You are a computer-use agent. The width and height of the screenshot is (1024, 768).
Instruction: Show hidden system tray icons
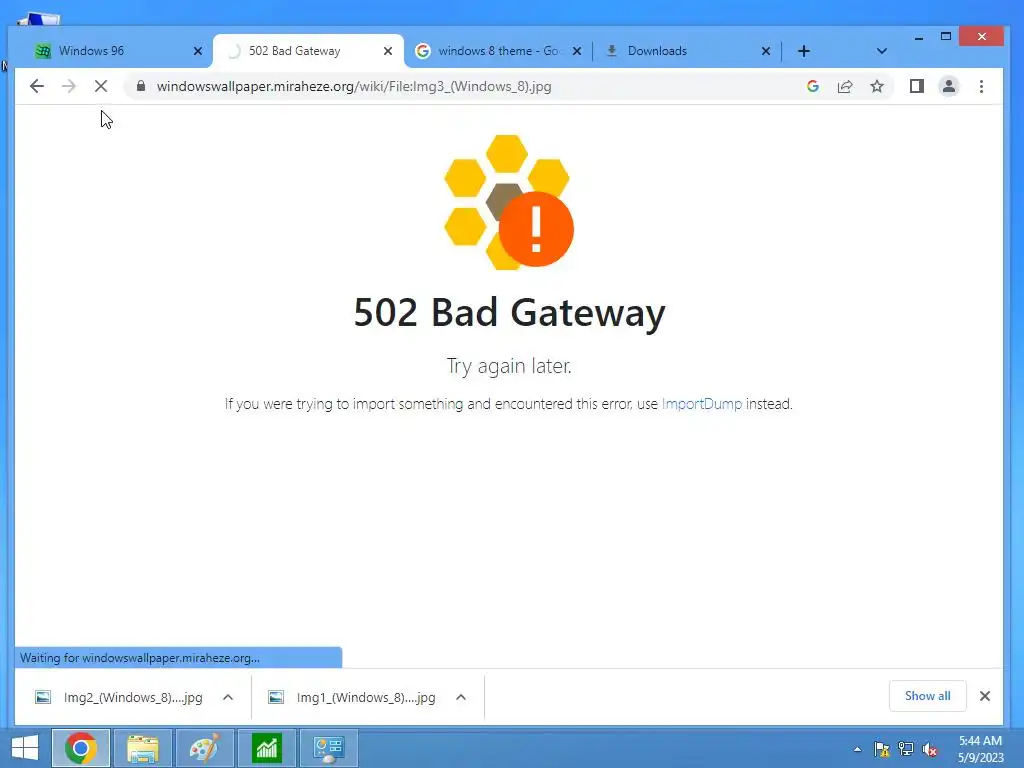point(857,749)
